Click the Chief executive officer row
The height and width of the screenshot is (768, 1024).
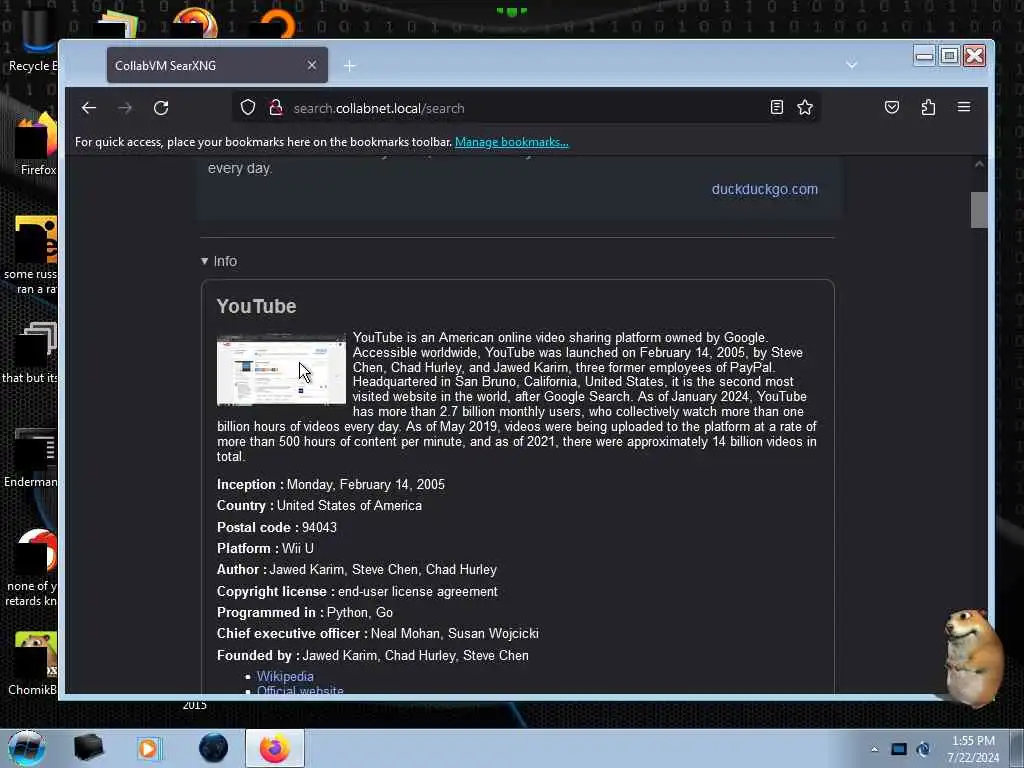point(377,633)
